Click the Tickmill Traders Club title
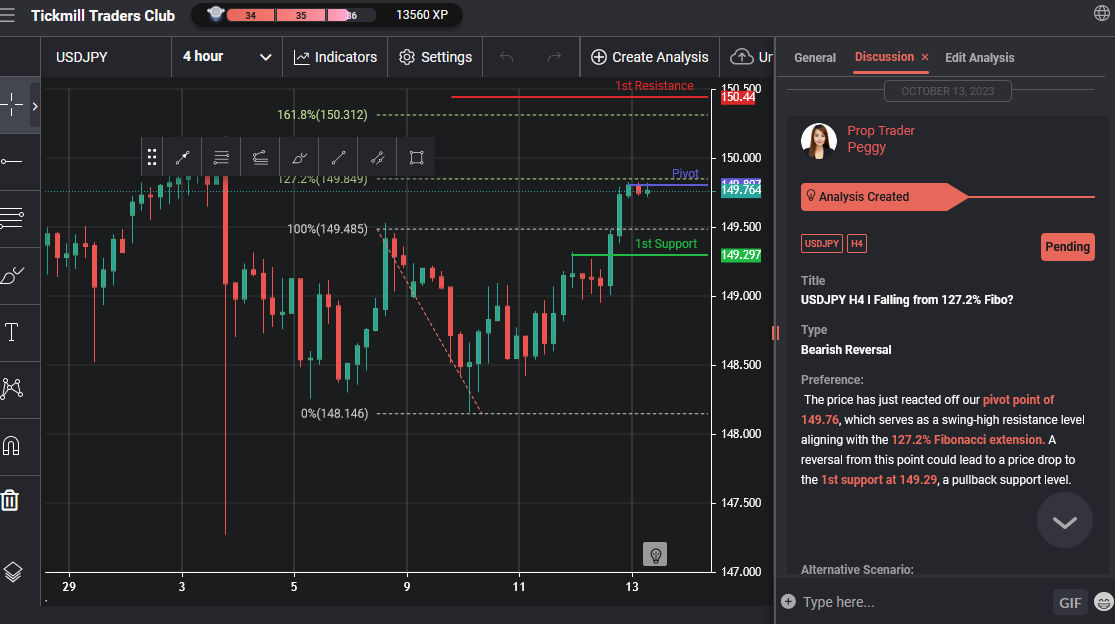 103,16
